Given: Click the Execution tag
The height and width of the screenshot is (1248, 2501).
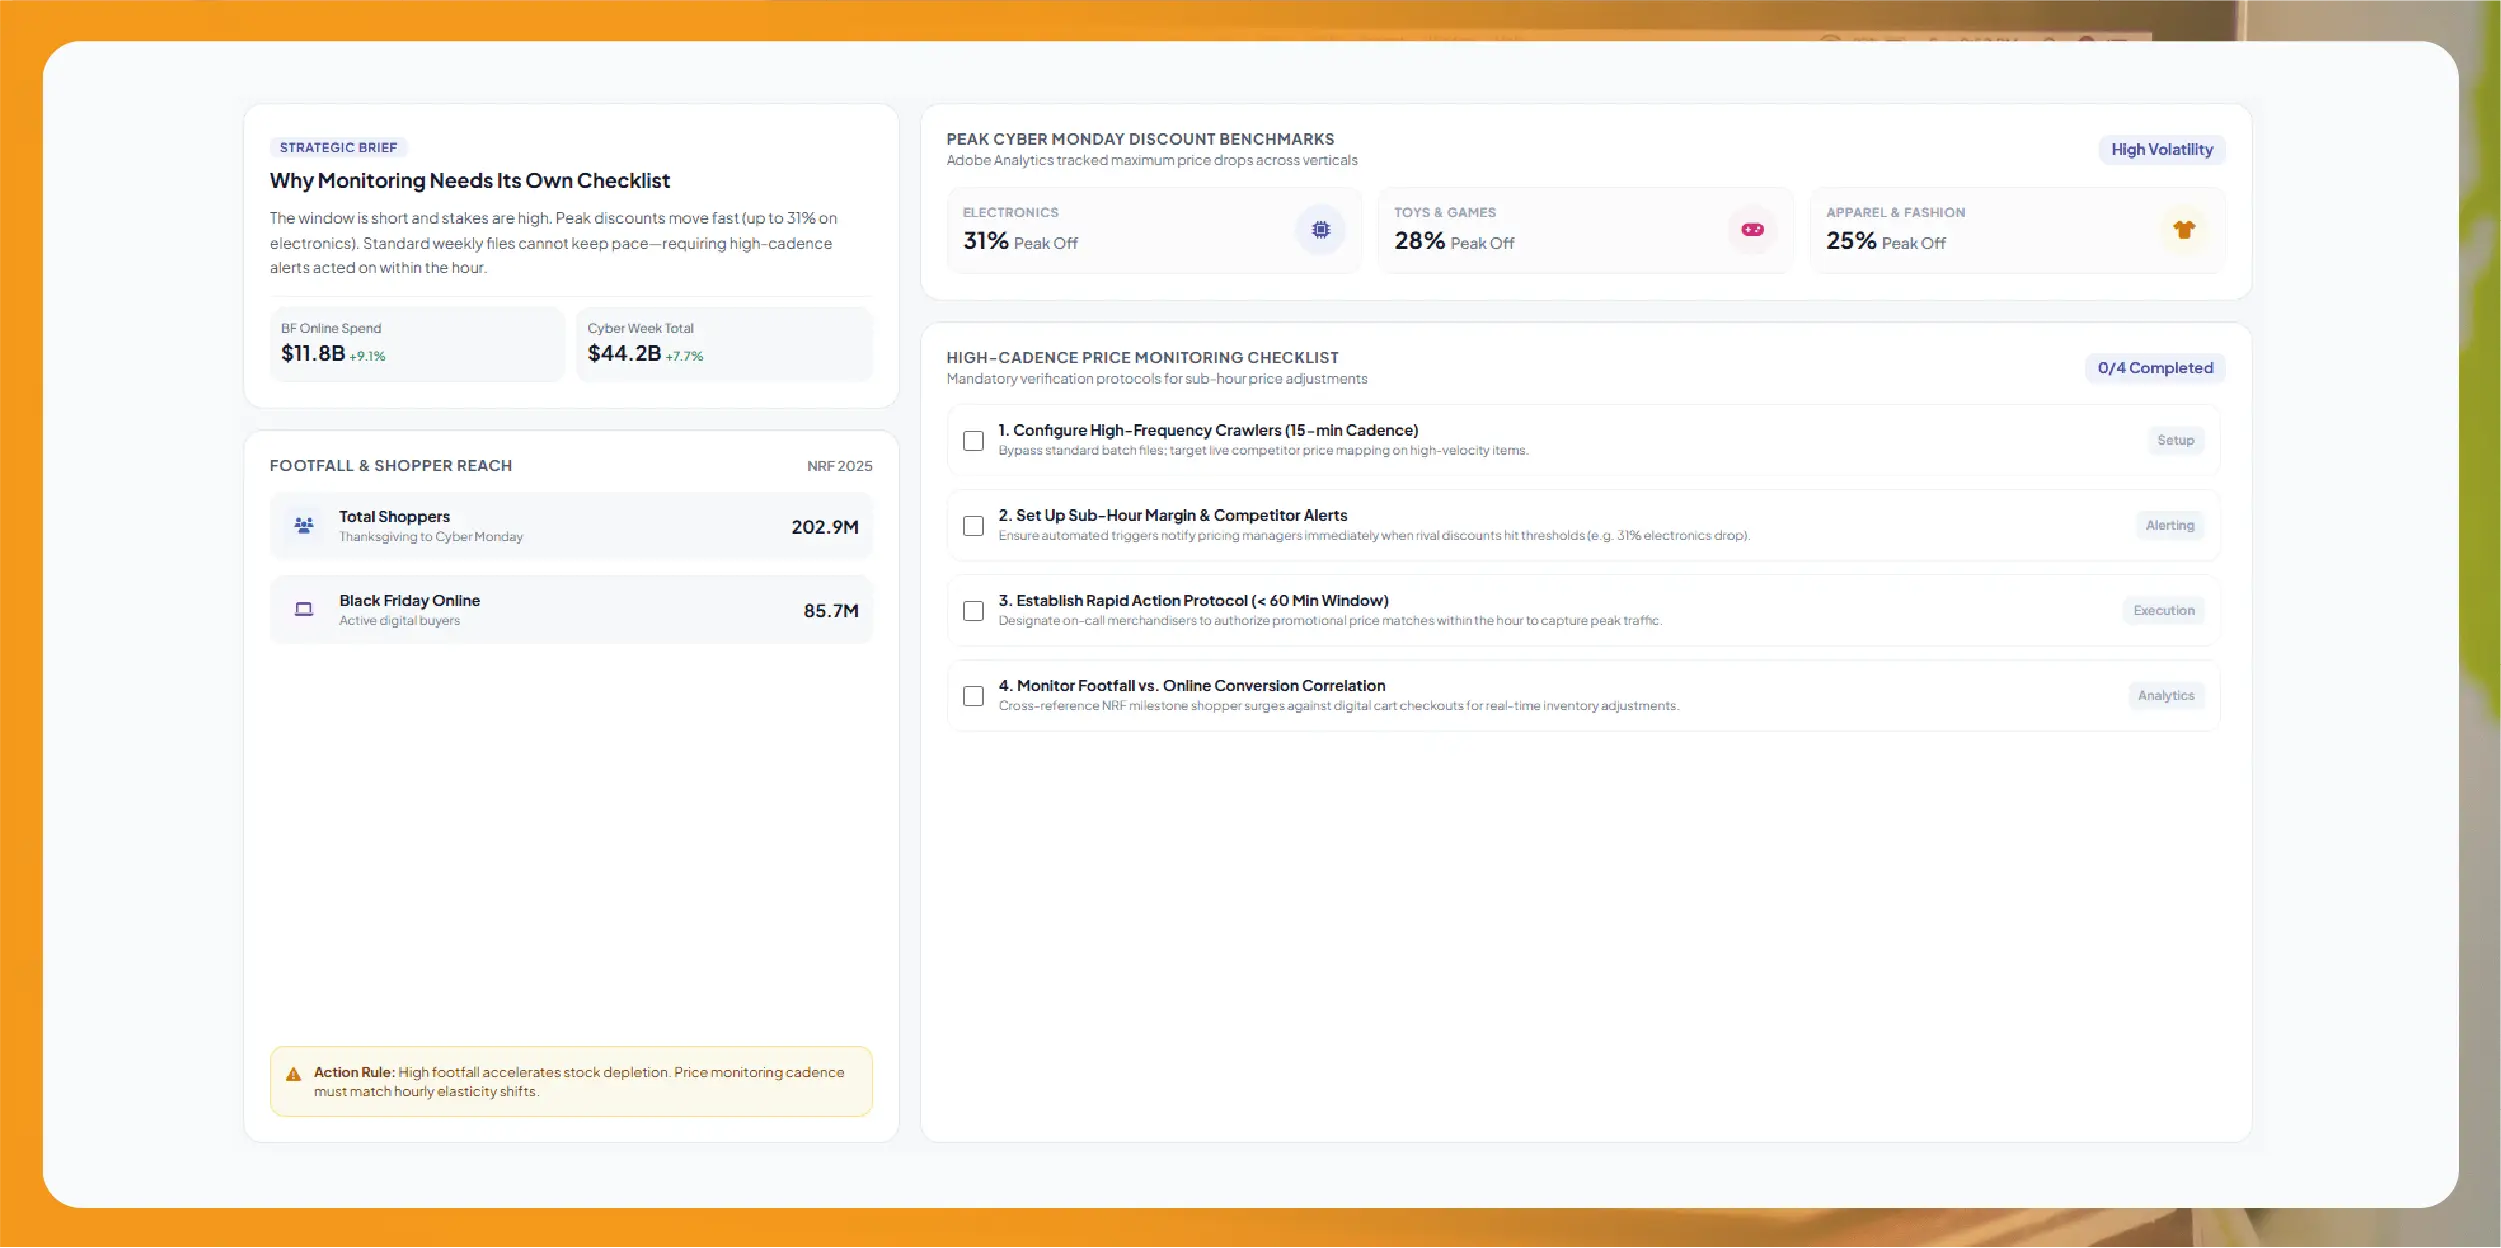Looking at the screenshot, I should pos(2163,610).
